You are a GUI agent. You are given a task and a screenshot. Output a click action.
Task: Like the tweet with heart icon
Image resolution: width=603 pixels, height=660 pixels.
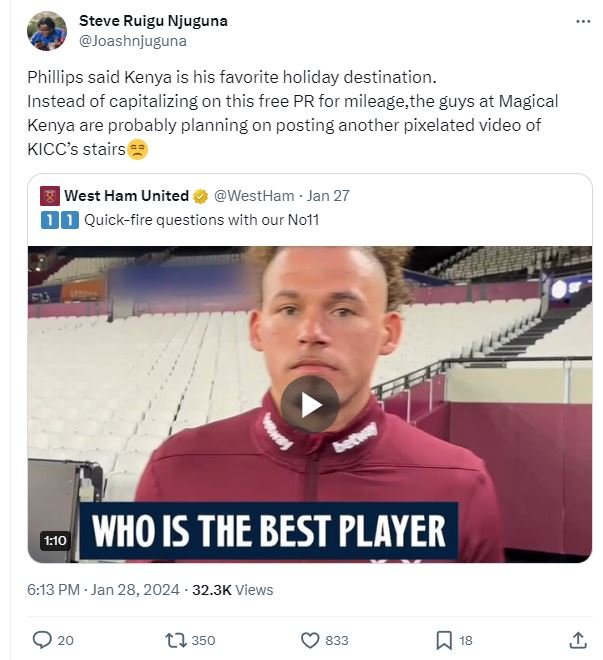coord(311,640)
